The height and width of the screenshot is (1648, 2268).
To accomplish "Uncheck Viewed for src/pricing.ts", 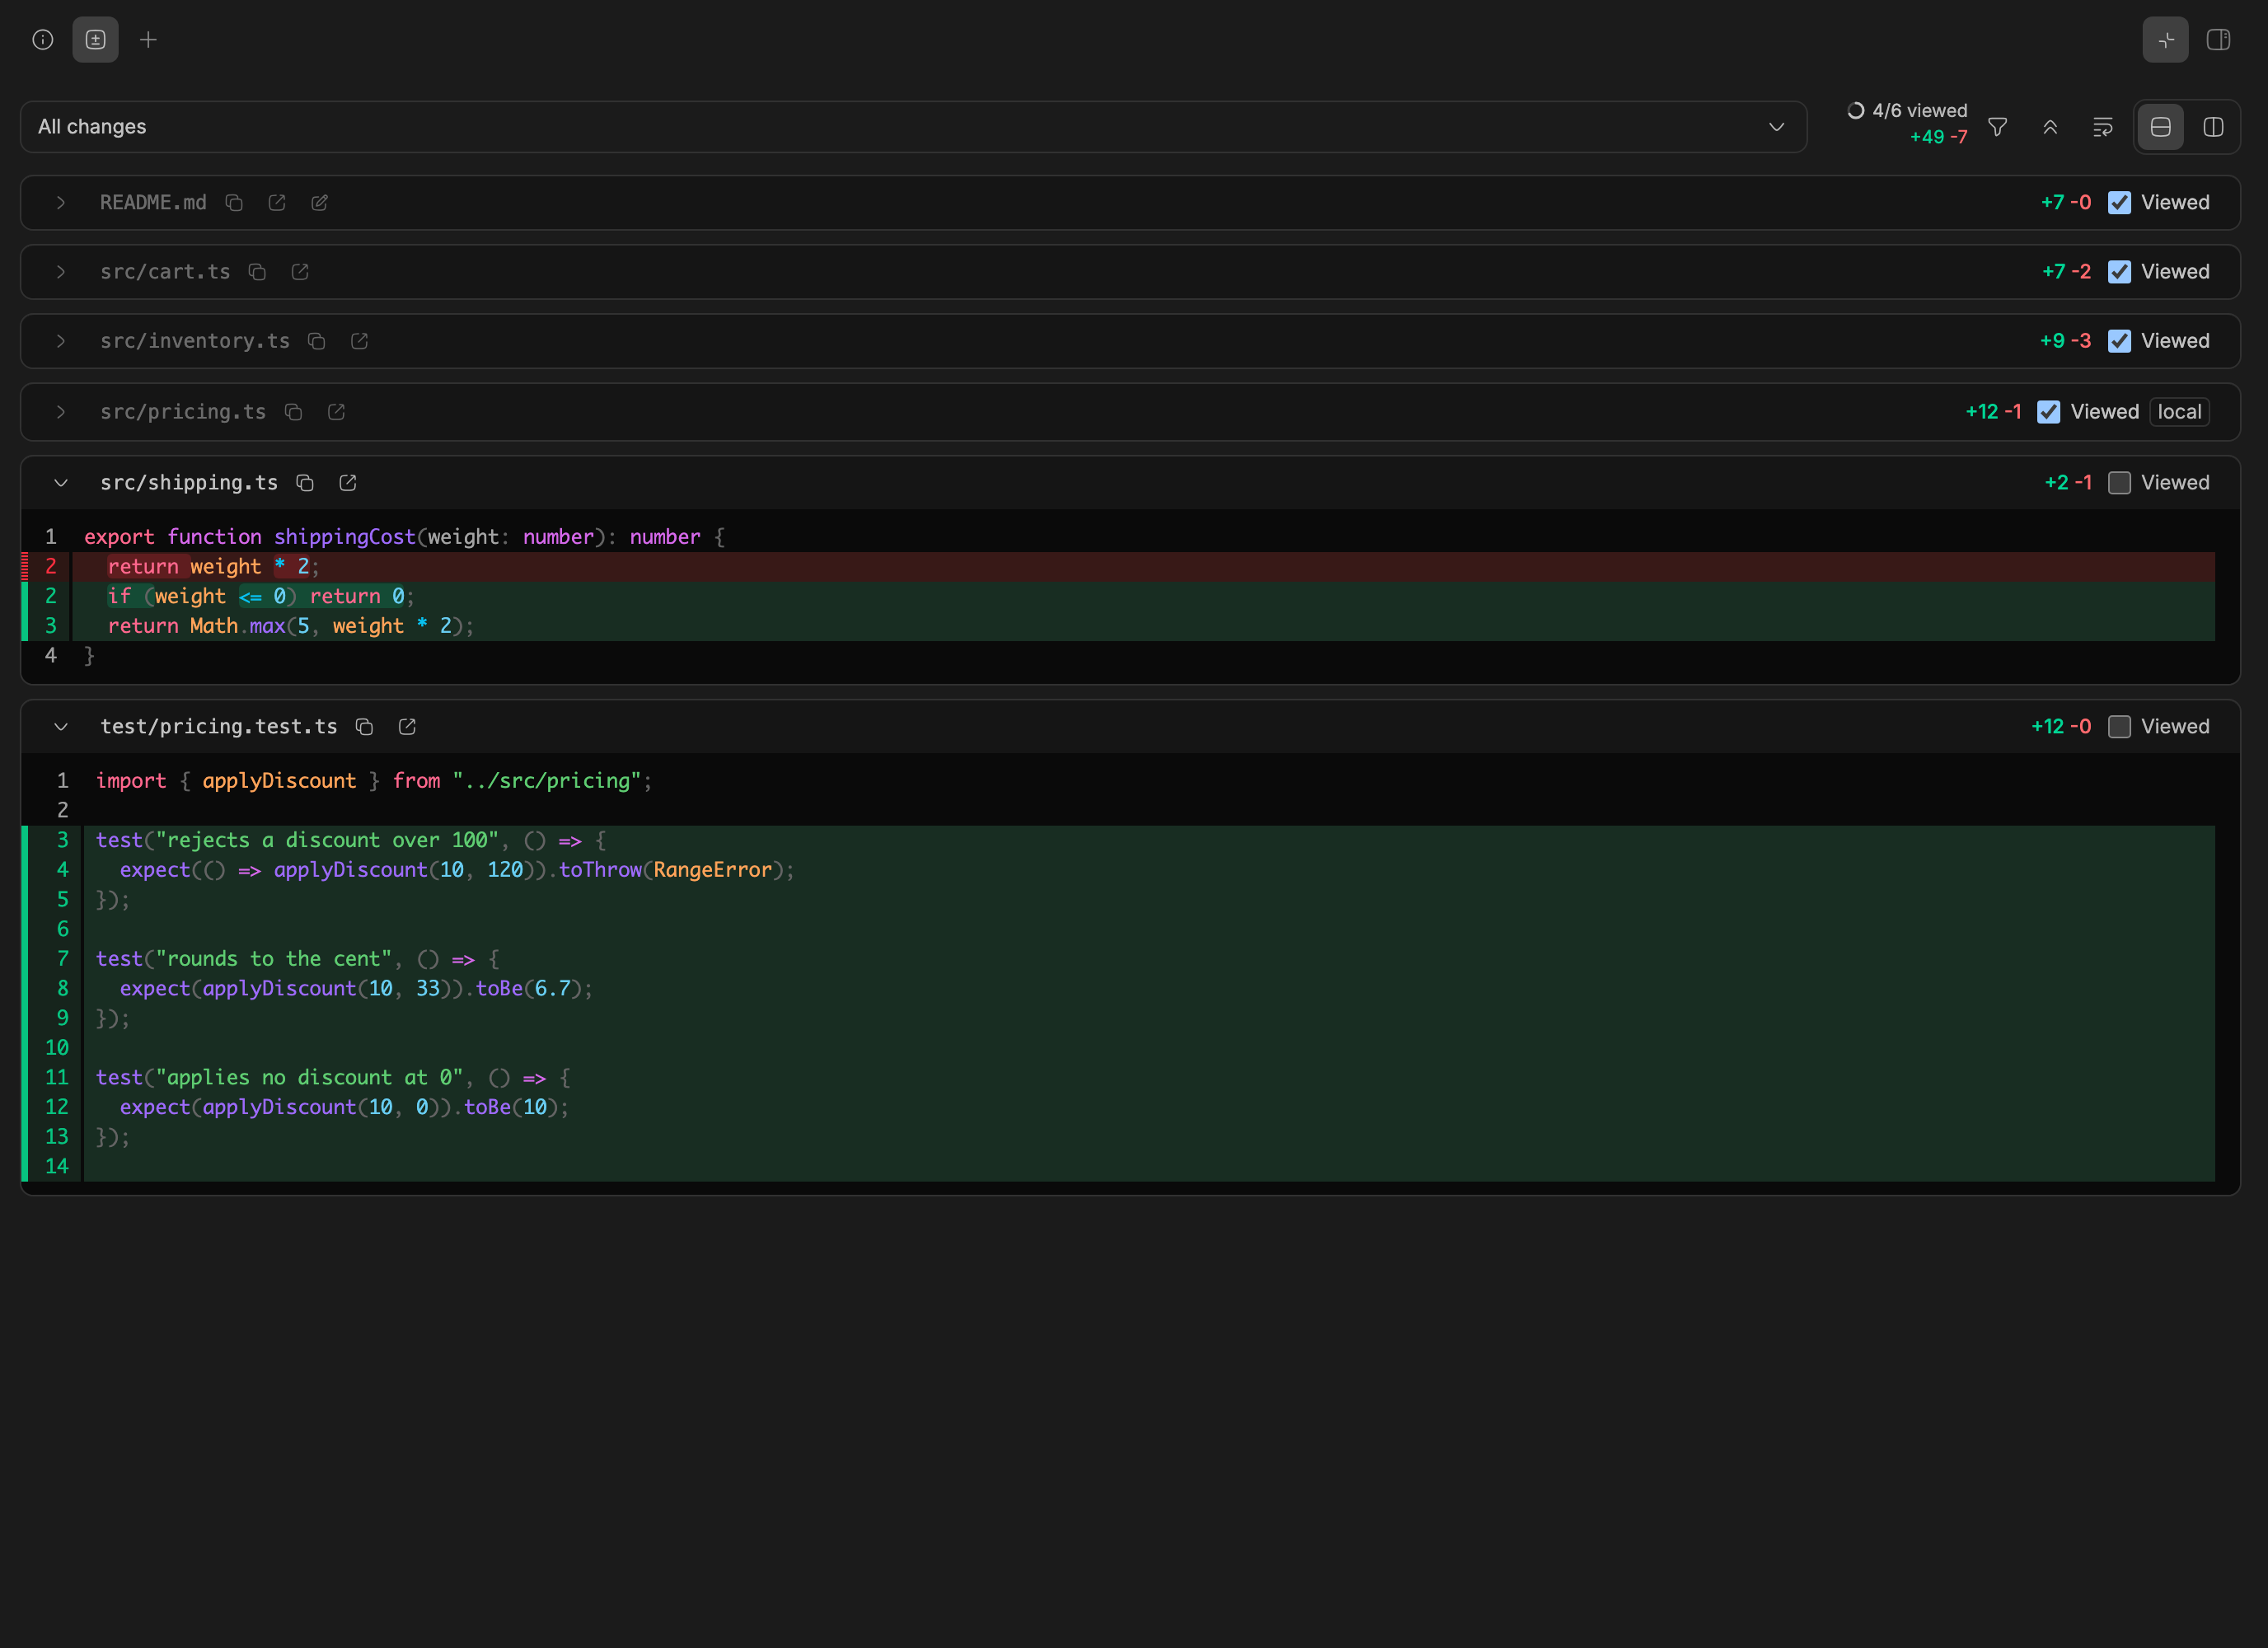I will pyautogui.click(x=2048, y=412).
